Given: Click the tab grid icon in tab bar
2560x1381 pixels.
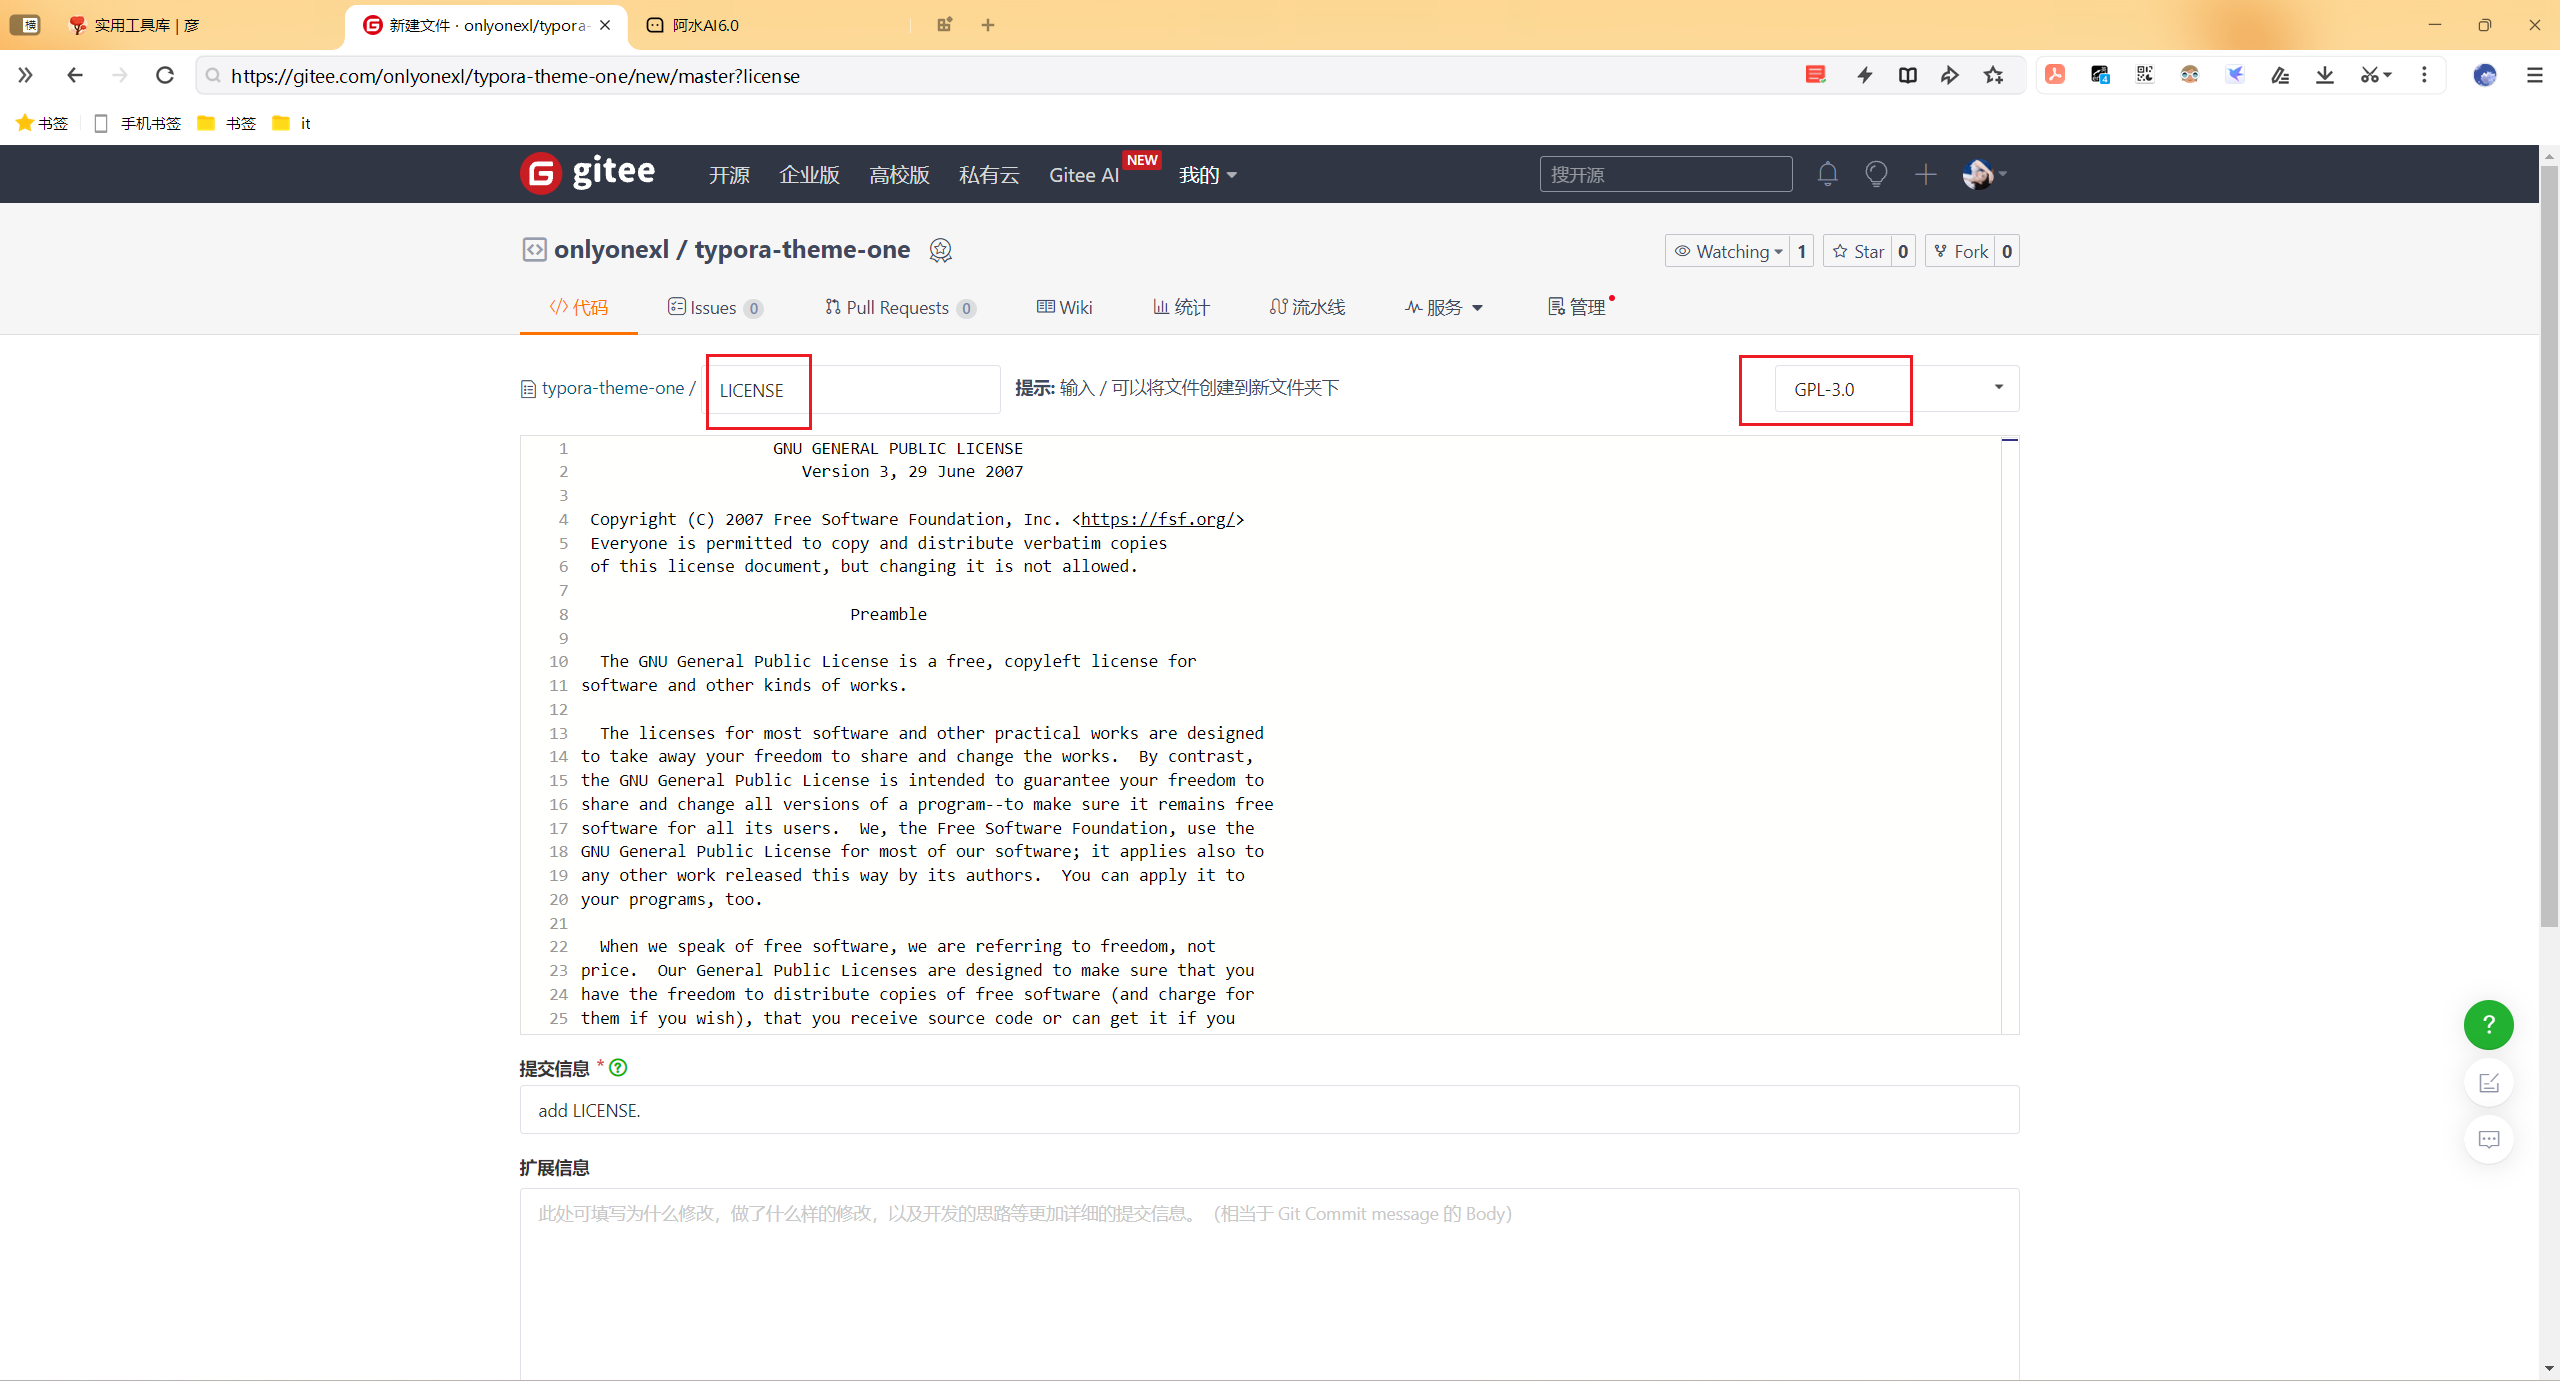Looking at the screenshot, I should [x=944, y=25].
